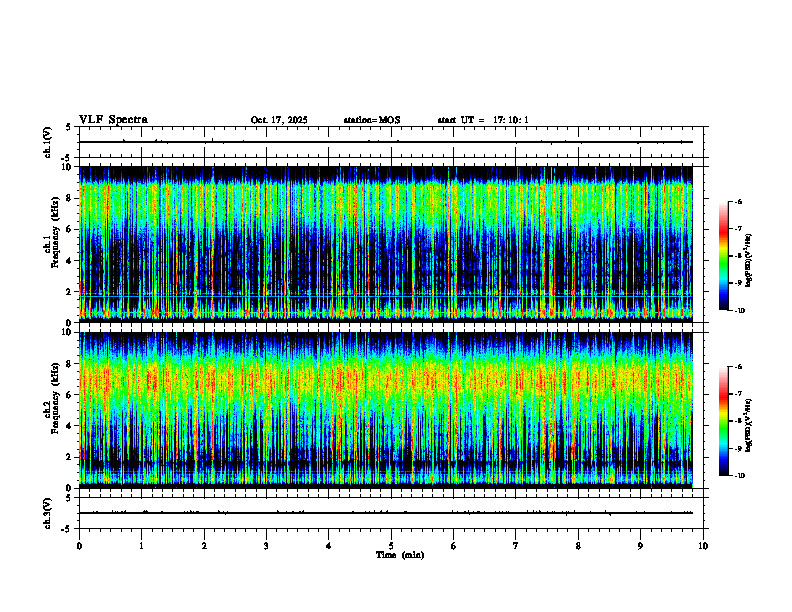Click the "-7" label on ch.2 color bar

pos(738,394)
